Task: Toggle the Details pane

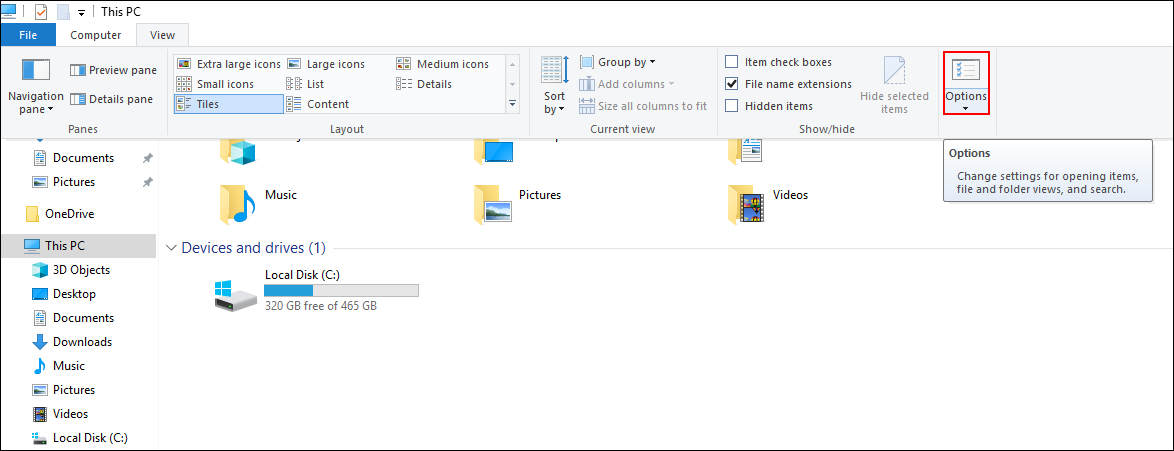Action: 111,99
